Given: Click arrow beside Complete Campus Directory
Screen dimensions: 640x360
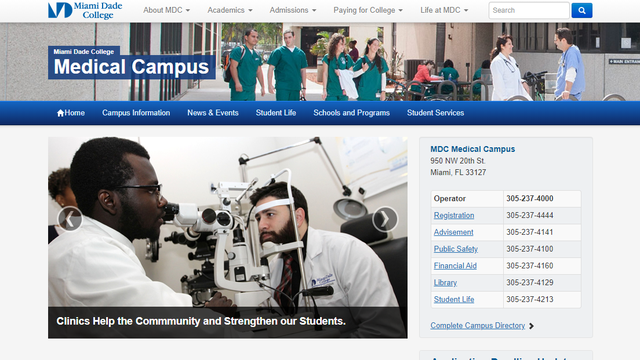Looking at the screenshot, I should (x=531, y=326).
